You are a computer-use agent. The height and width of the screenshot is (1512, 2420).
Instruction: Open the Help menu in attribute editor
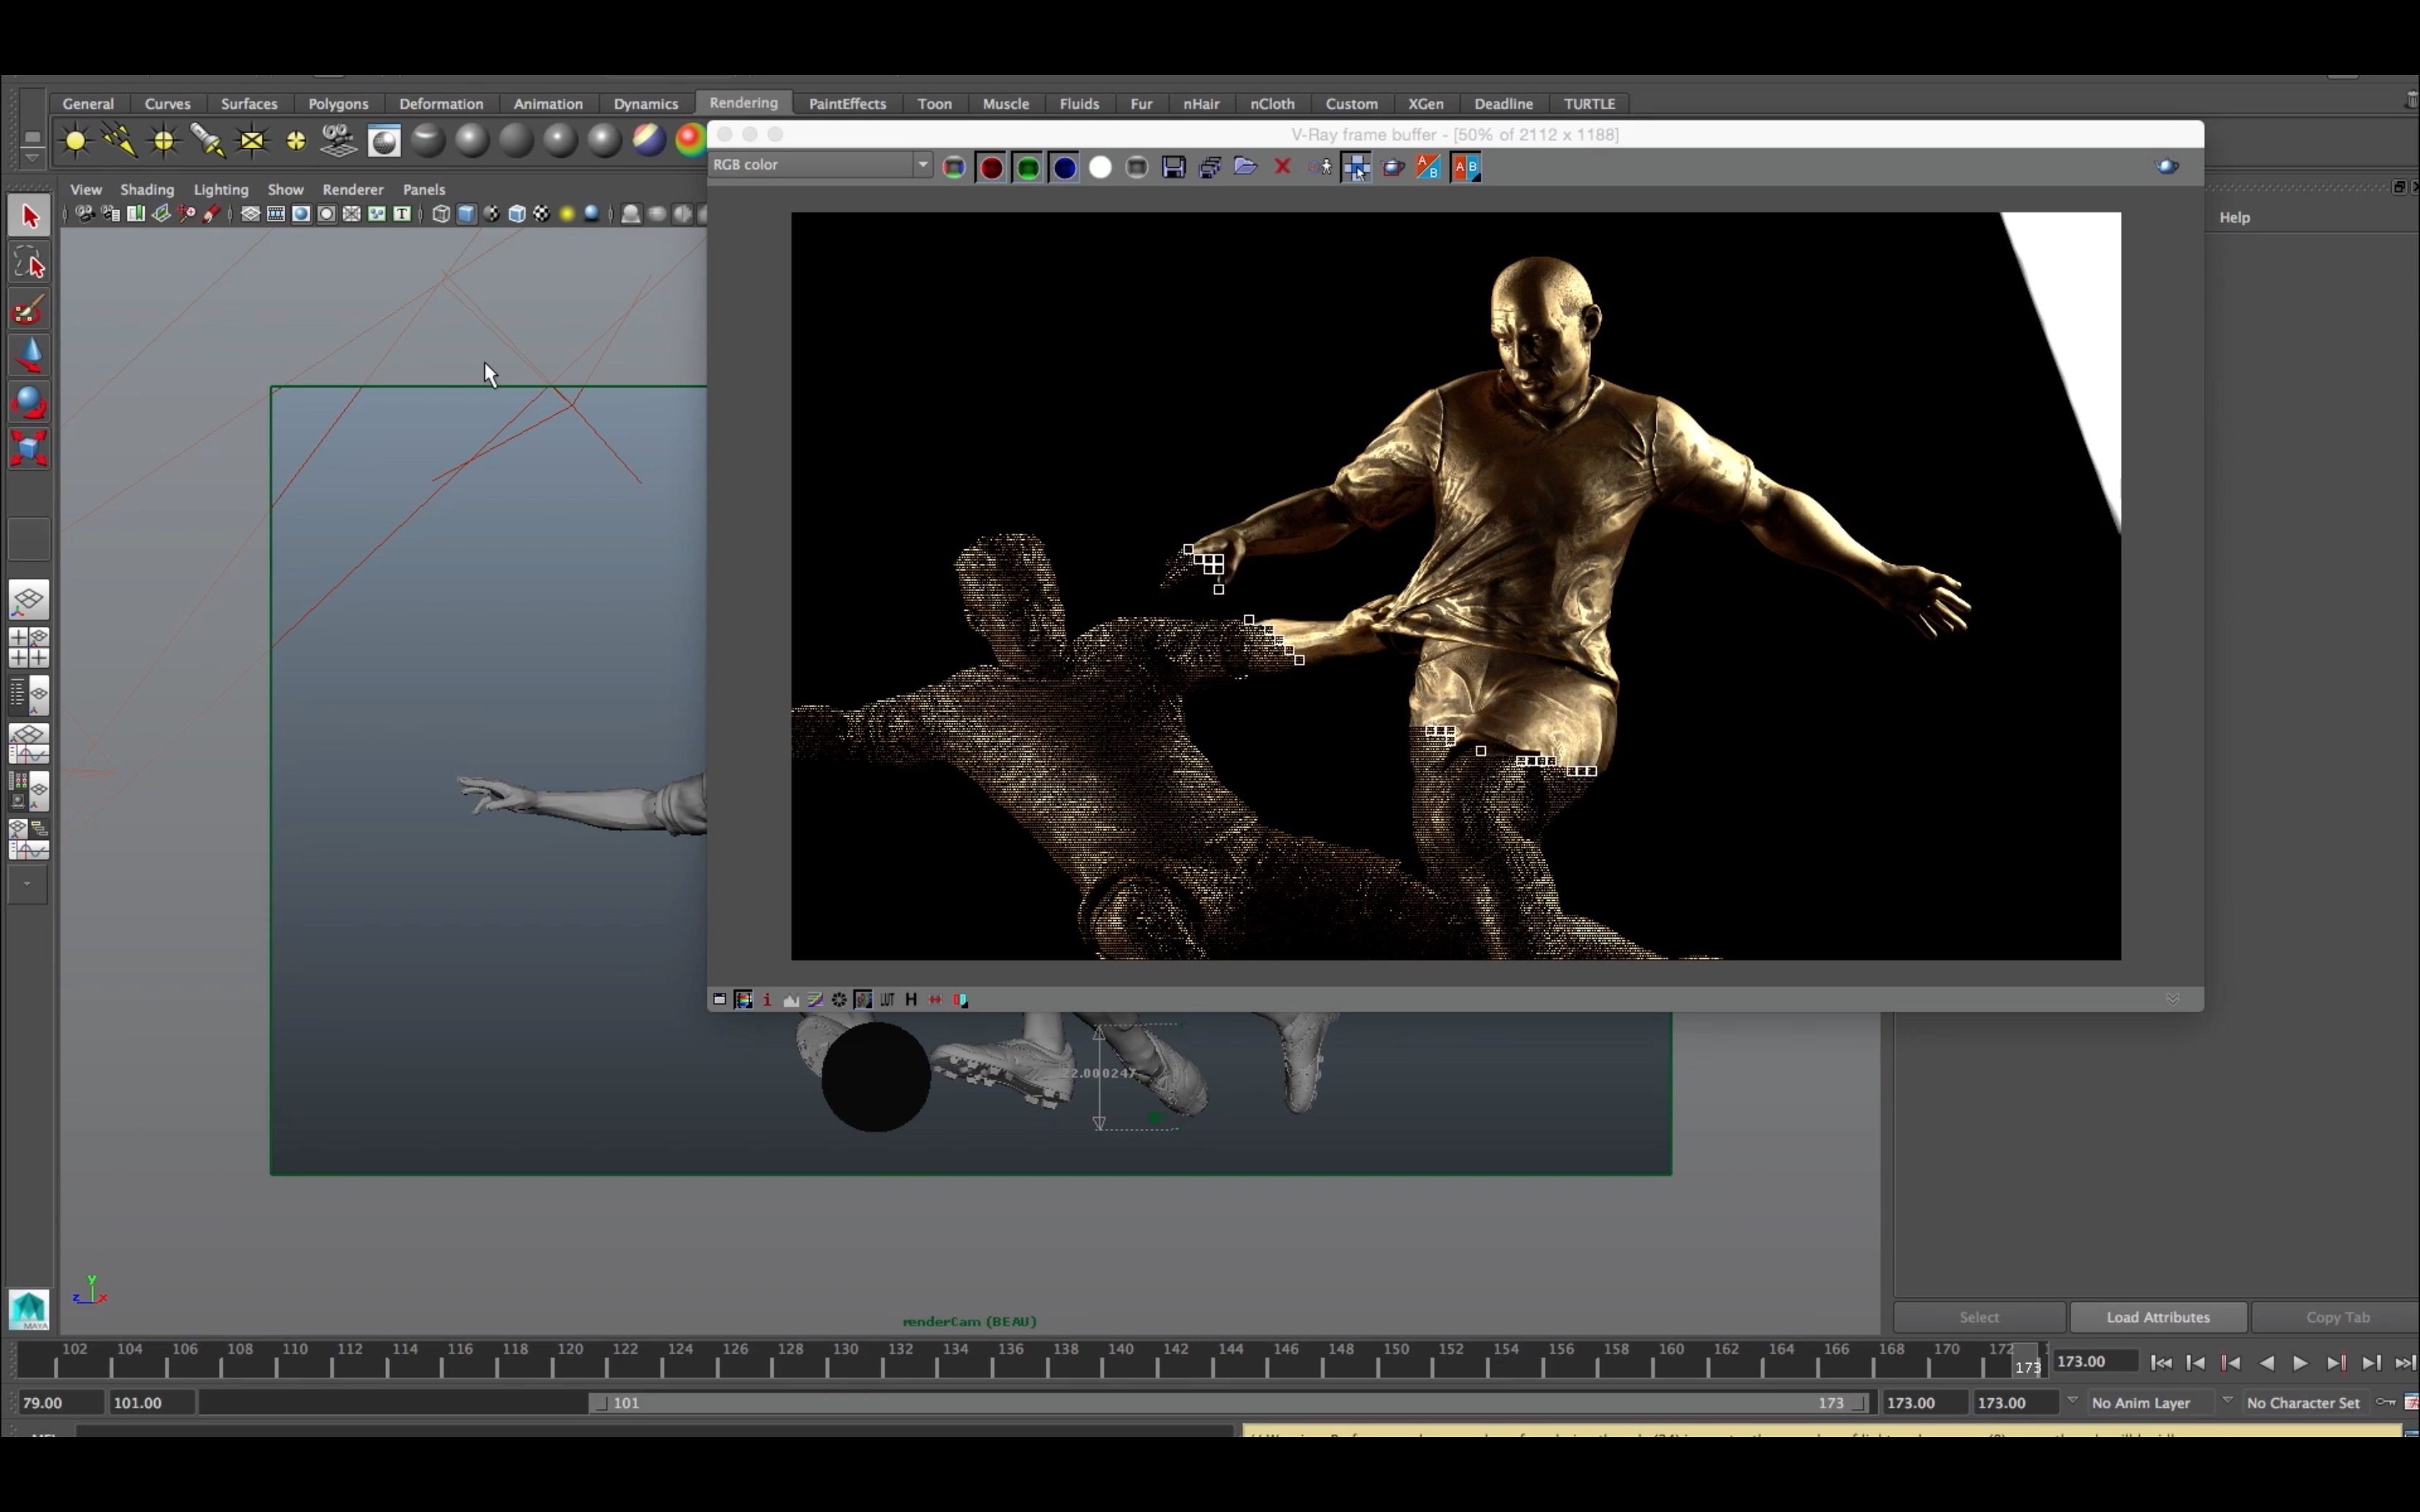pyautogui.click(x=2234, y=218)
